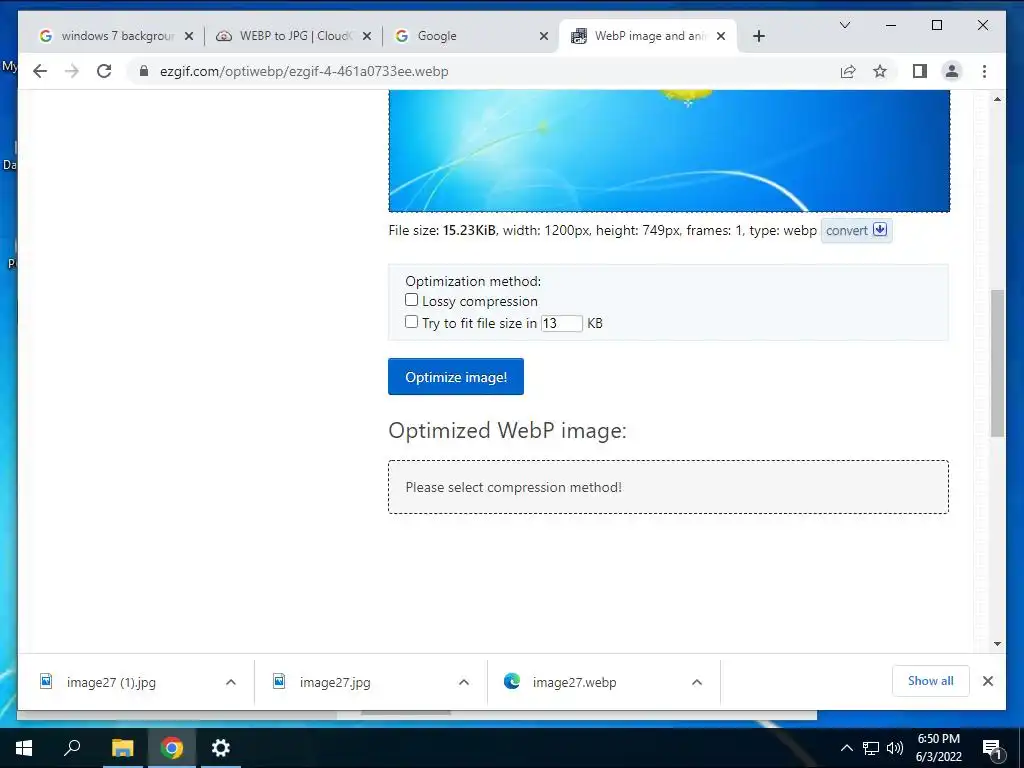Viewport: 1024px width, 768px height.
Task: Click Chrome icon in taskbar
Action: click(172, 748)
